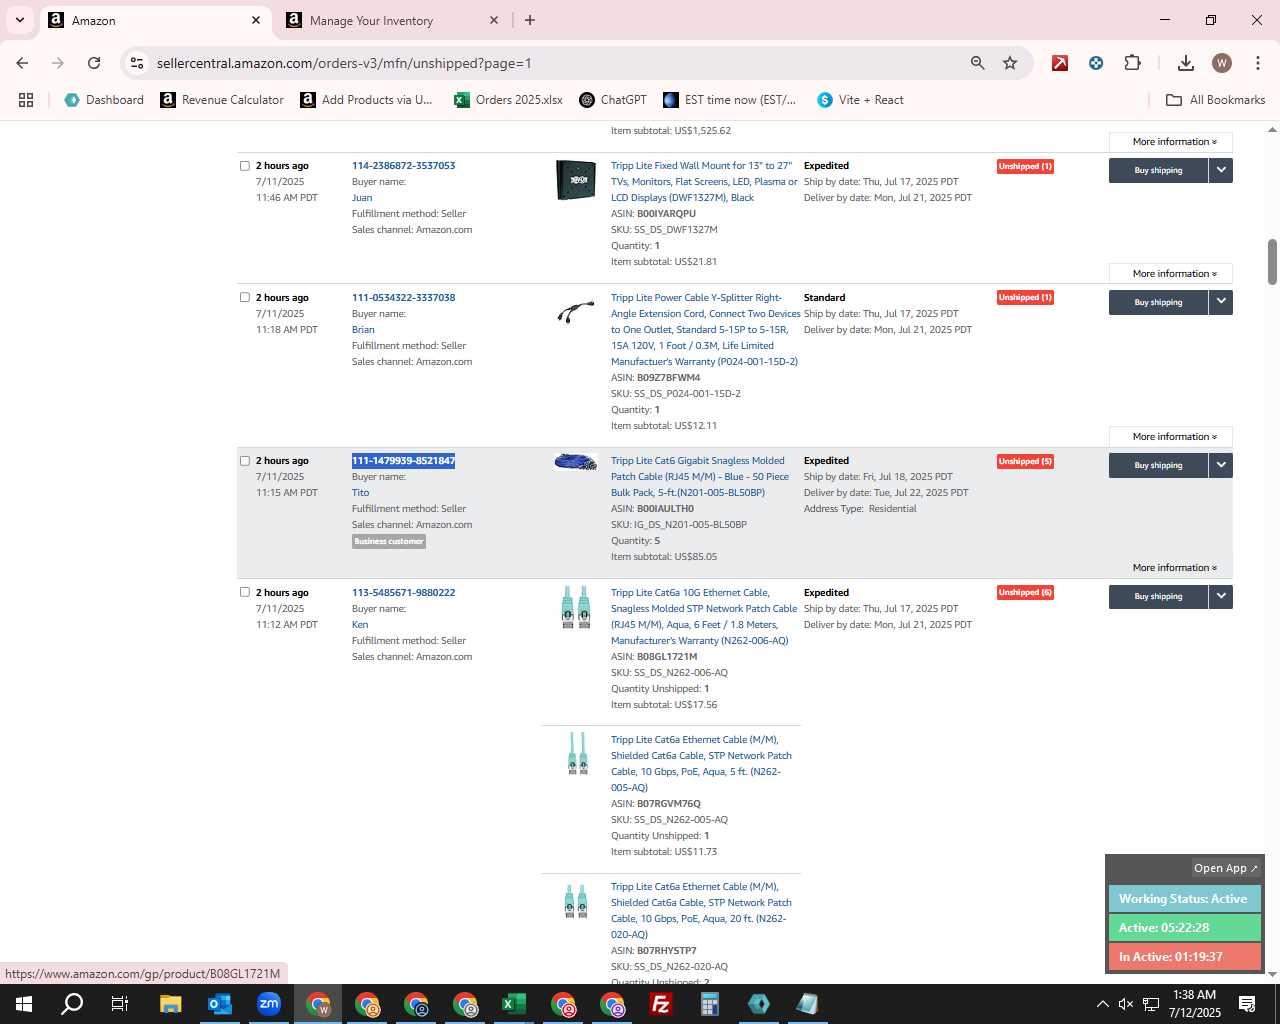Expand dropdown beside Ken's Buy shipping button
The height and width of the screenshot is (1024, 1280).
coord(1221,597)
